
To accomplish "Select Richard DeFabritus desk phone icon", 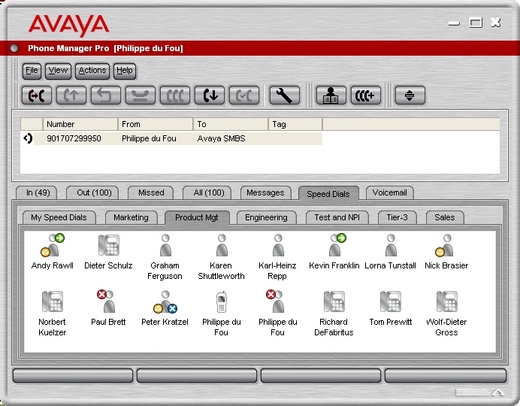I will pyautogui.click(x=334, y=301).
